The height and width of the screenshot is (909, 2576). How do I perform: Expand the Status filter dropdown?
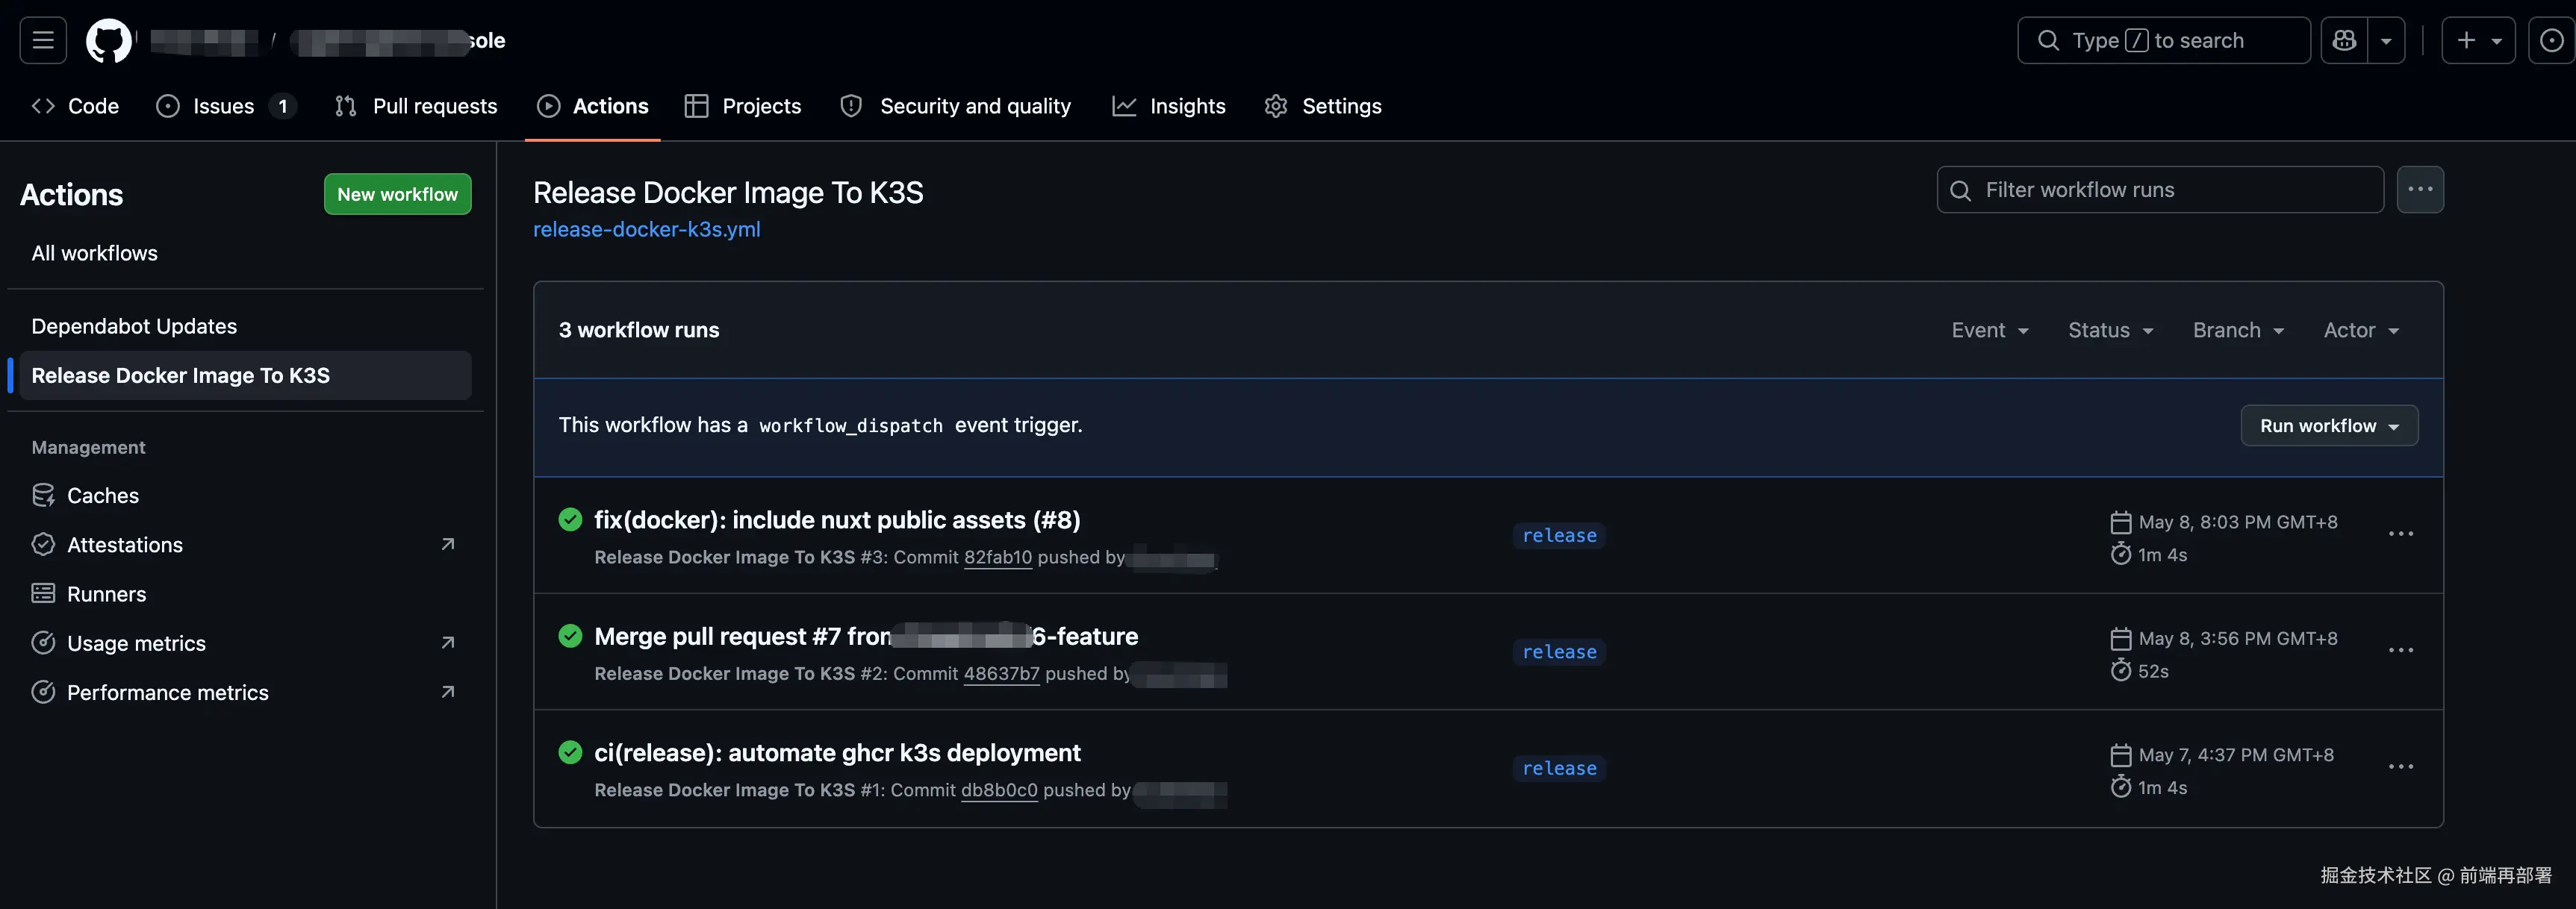2110,330
